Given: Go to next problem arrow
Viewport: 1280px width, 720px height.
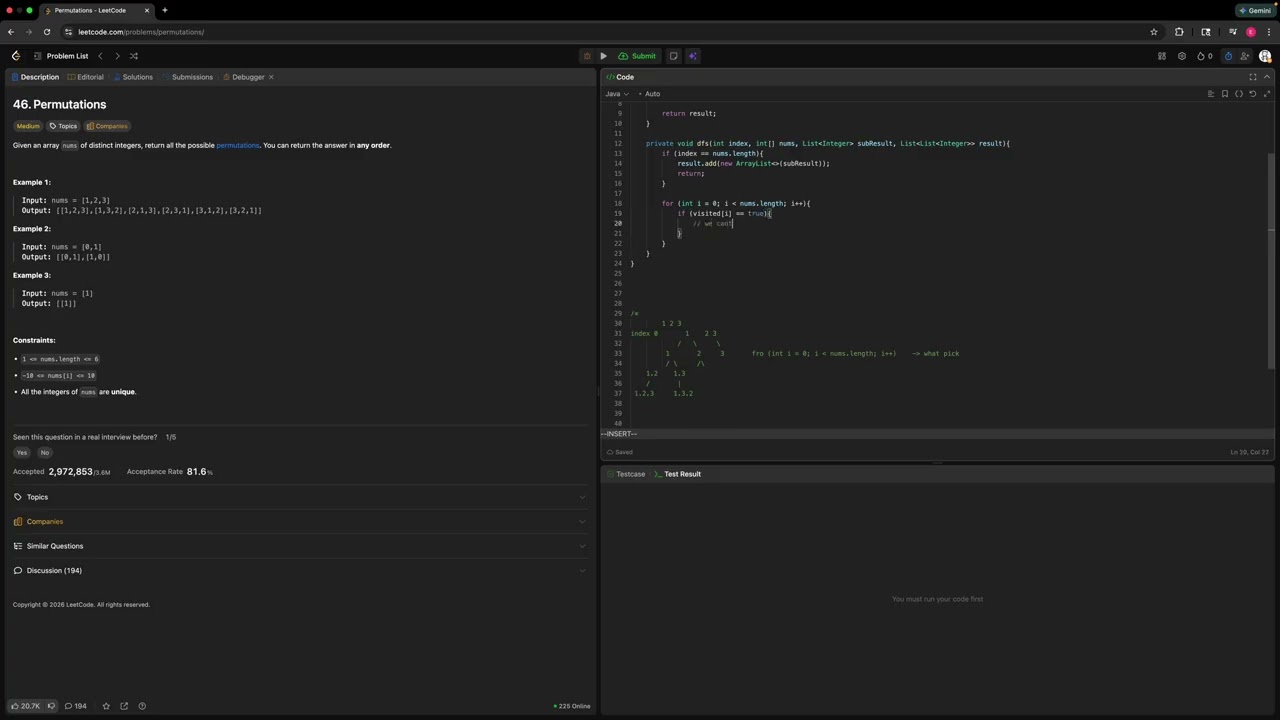Looking at the screenshot, I should (117, 56).
